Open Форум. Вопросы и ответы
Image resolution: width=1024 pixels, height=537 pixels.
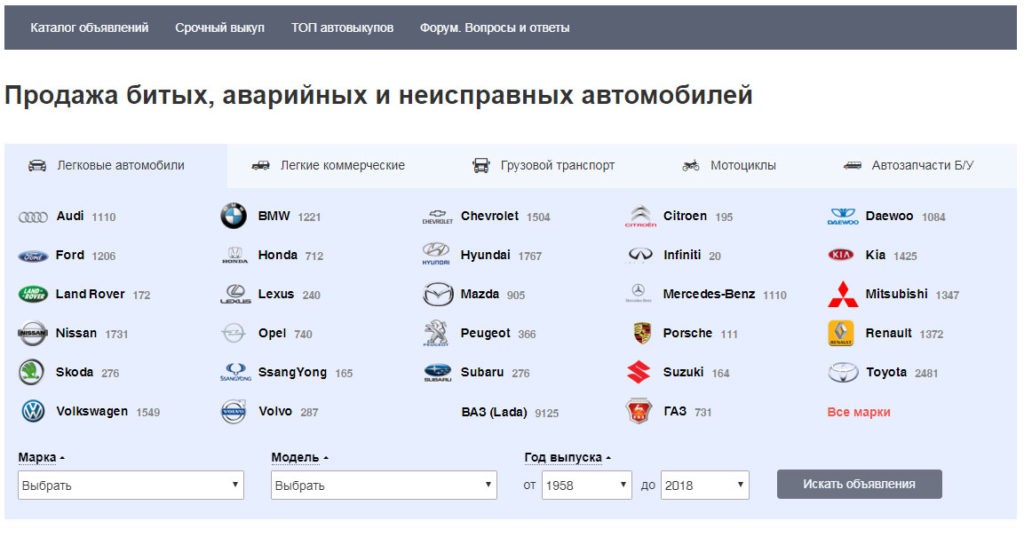[x=494, y=27]
